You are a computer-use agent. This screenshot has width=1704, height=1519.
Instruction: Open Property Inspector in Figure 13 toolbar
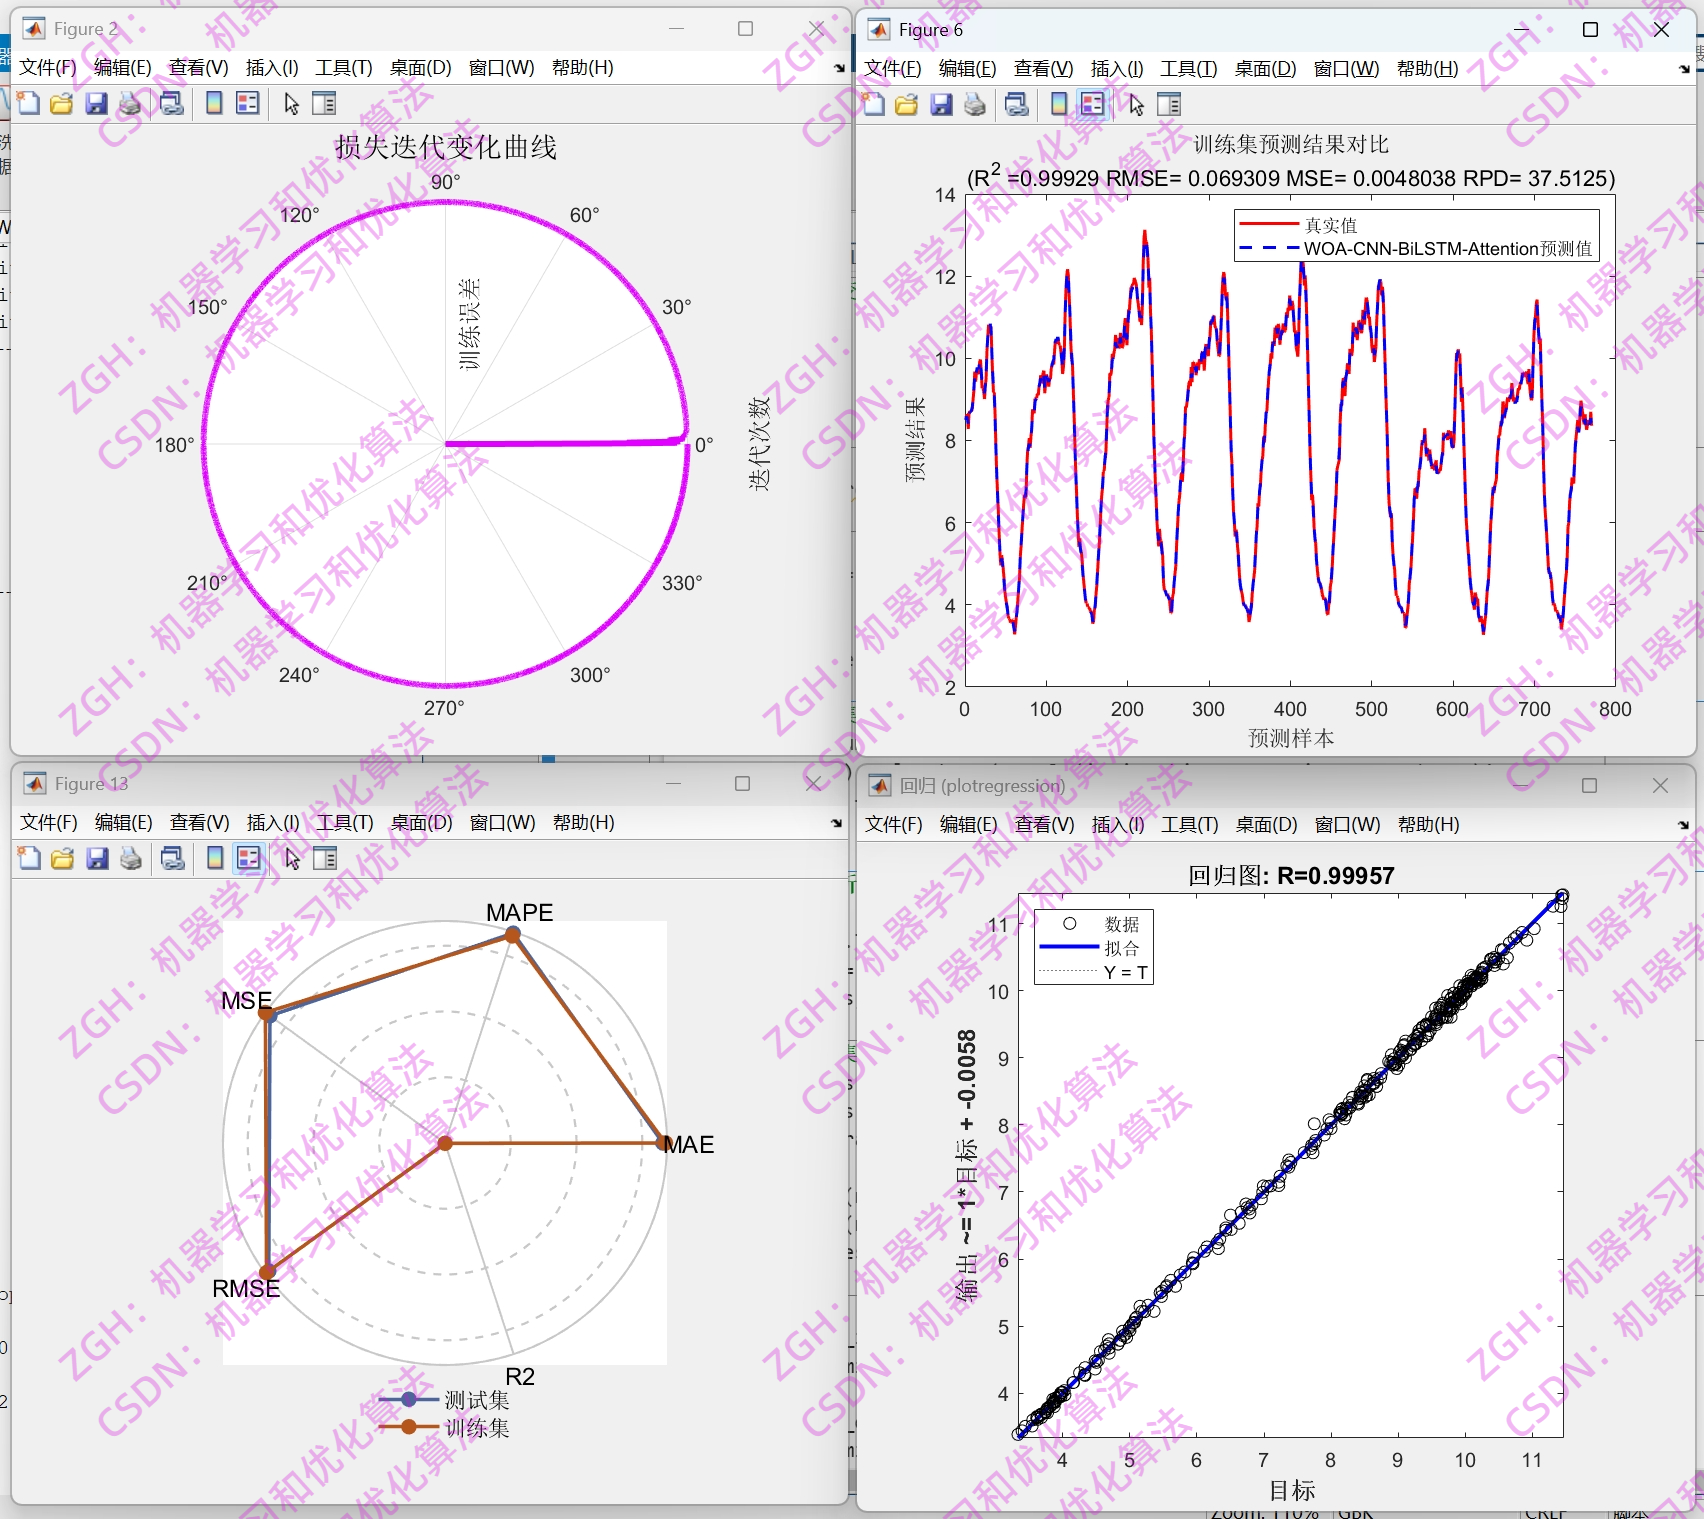325,858
